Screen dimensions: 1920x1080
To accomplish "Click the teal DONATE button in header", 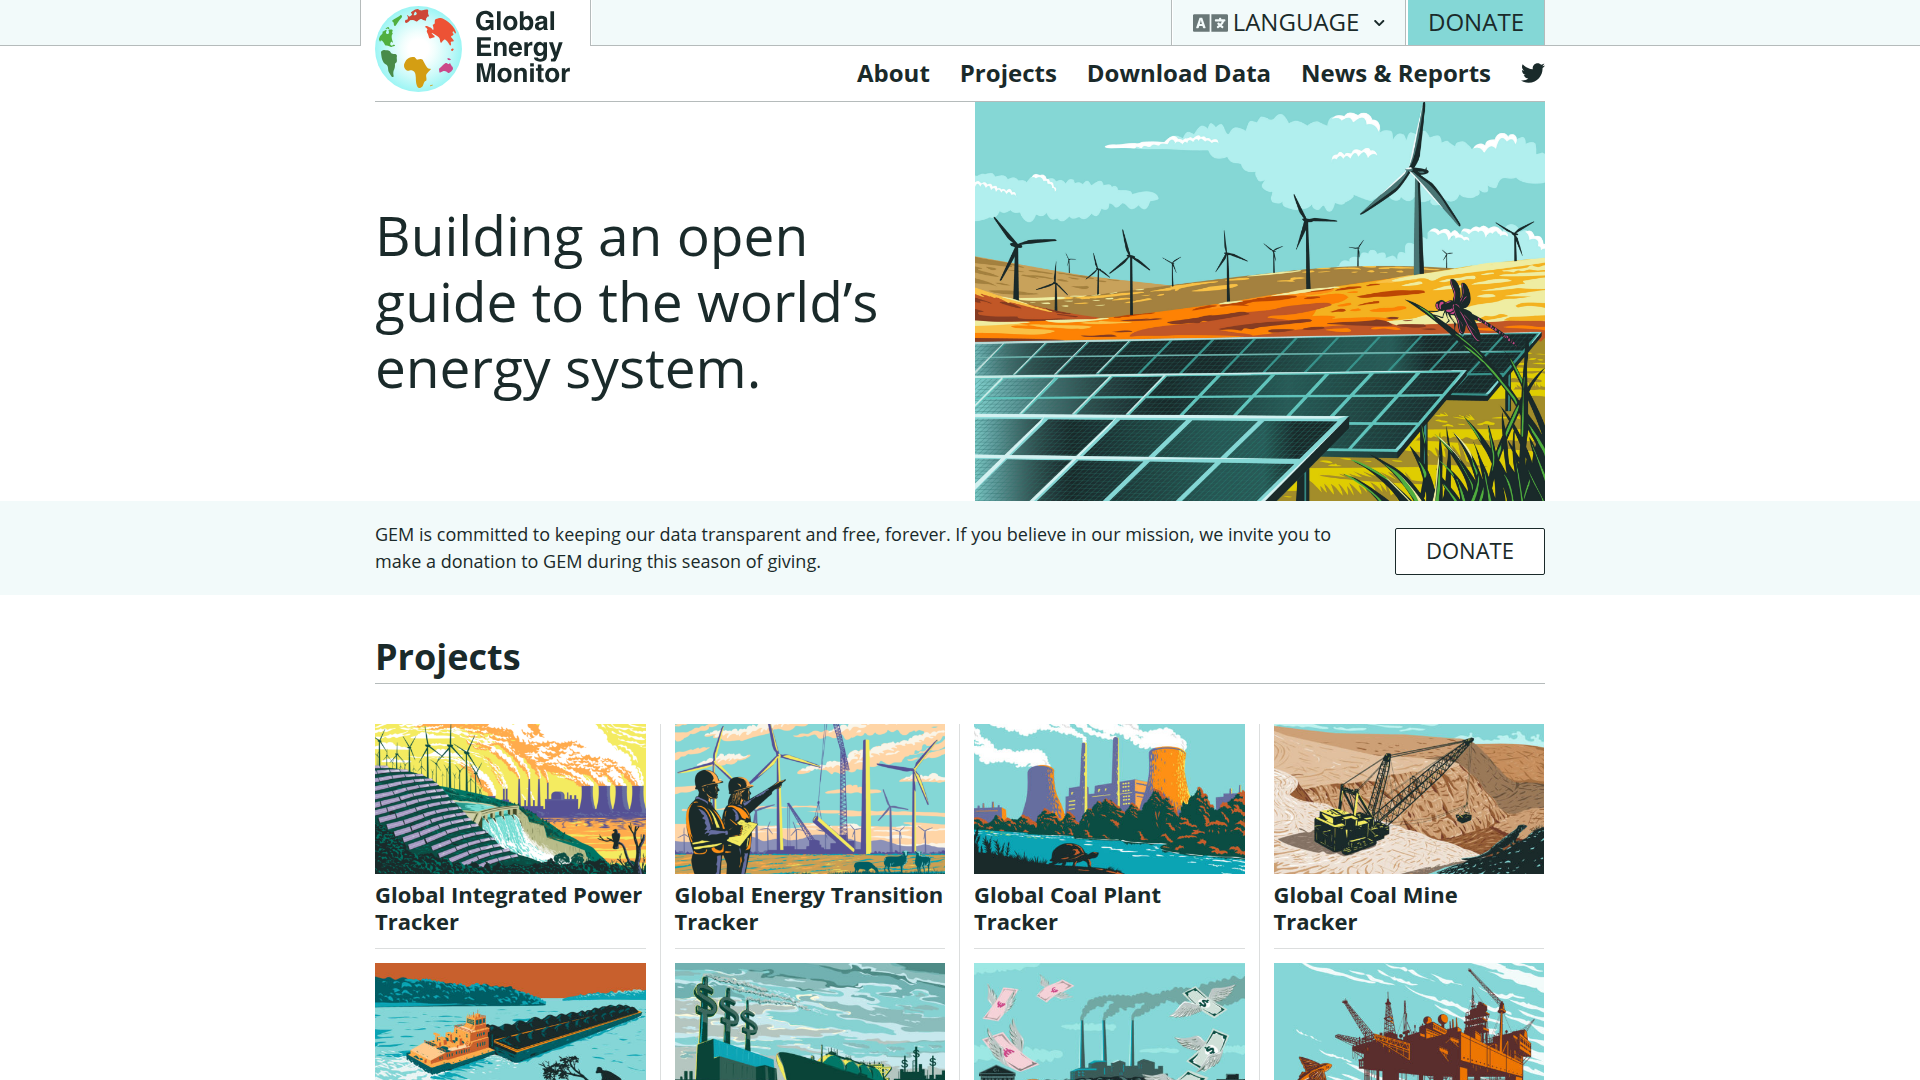I will pyautogui.click(x=1476, y=23).
